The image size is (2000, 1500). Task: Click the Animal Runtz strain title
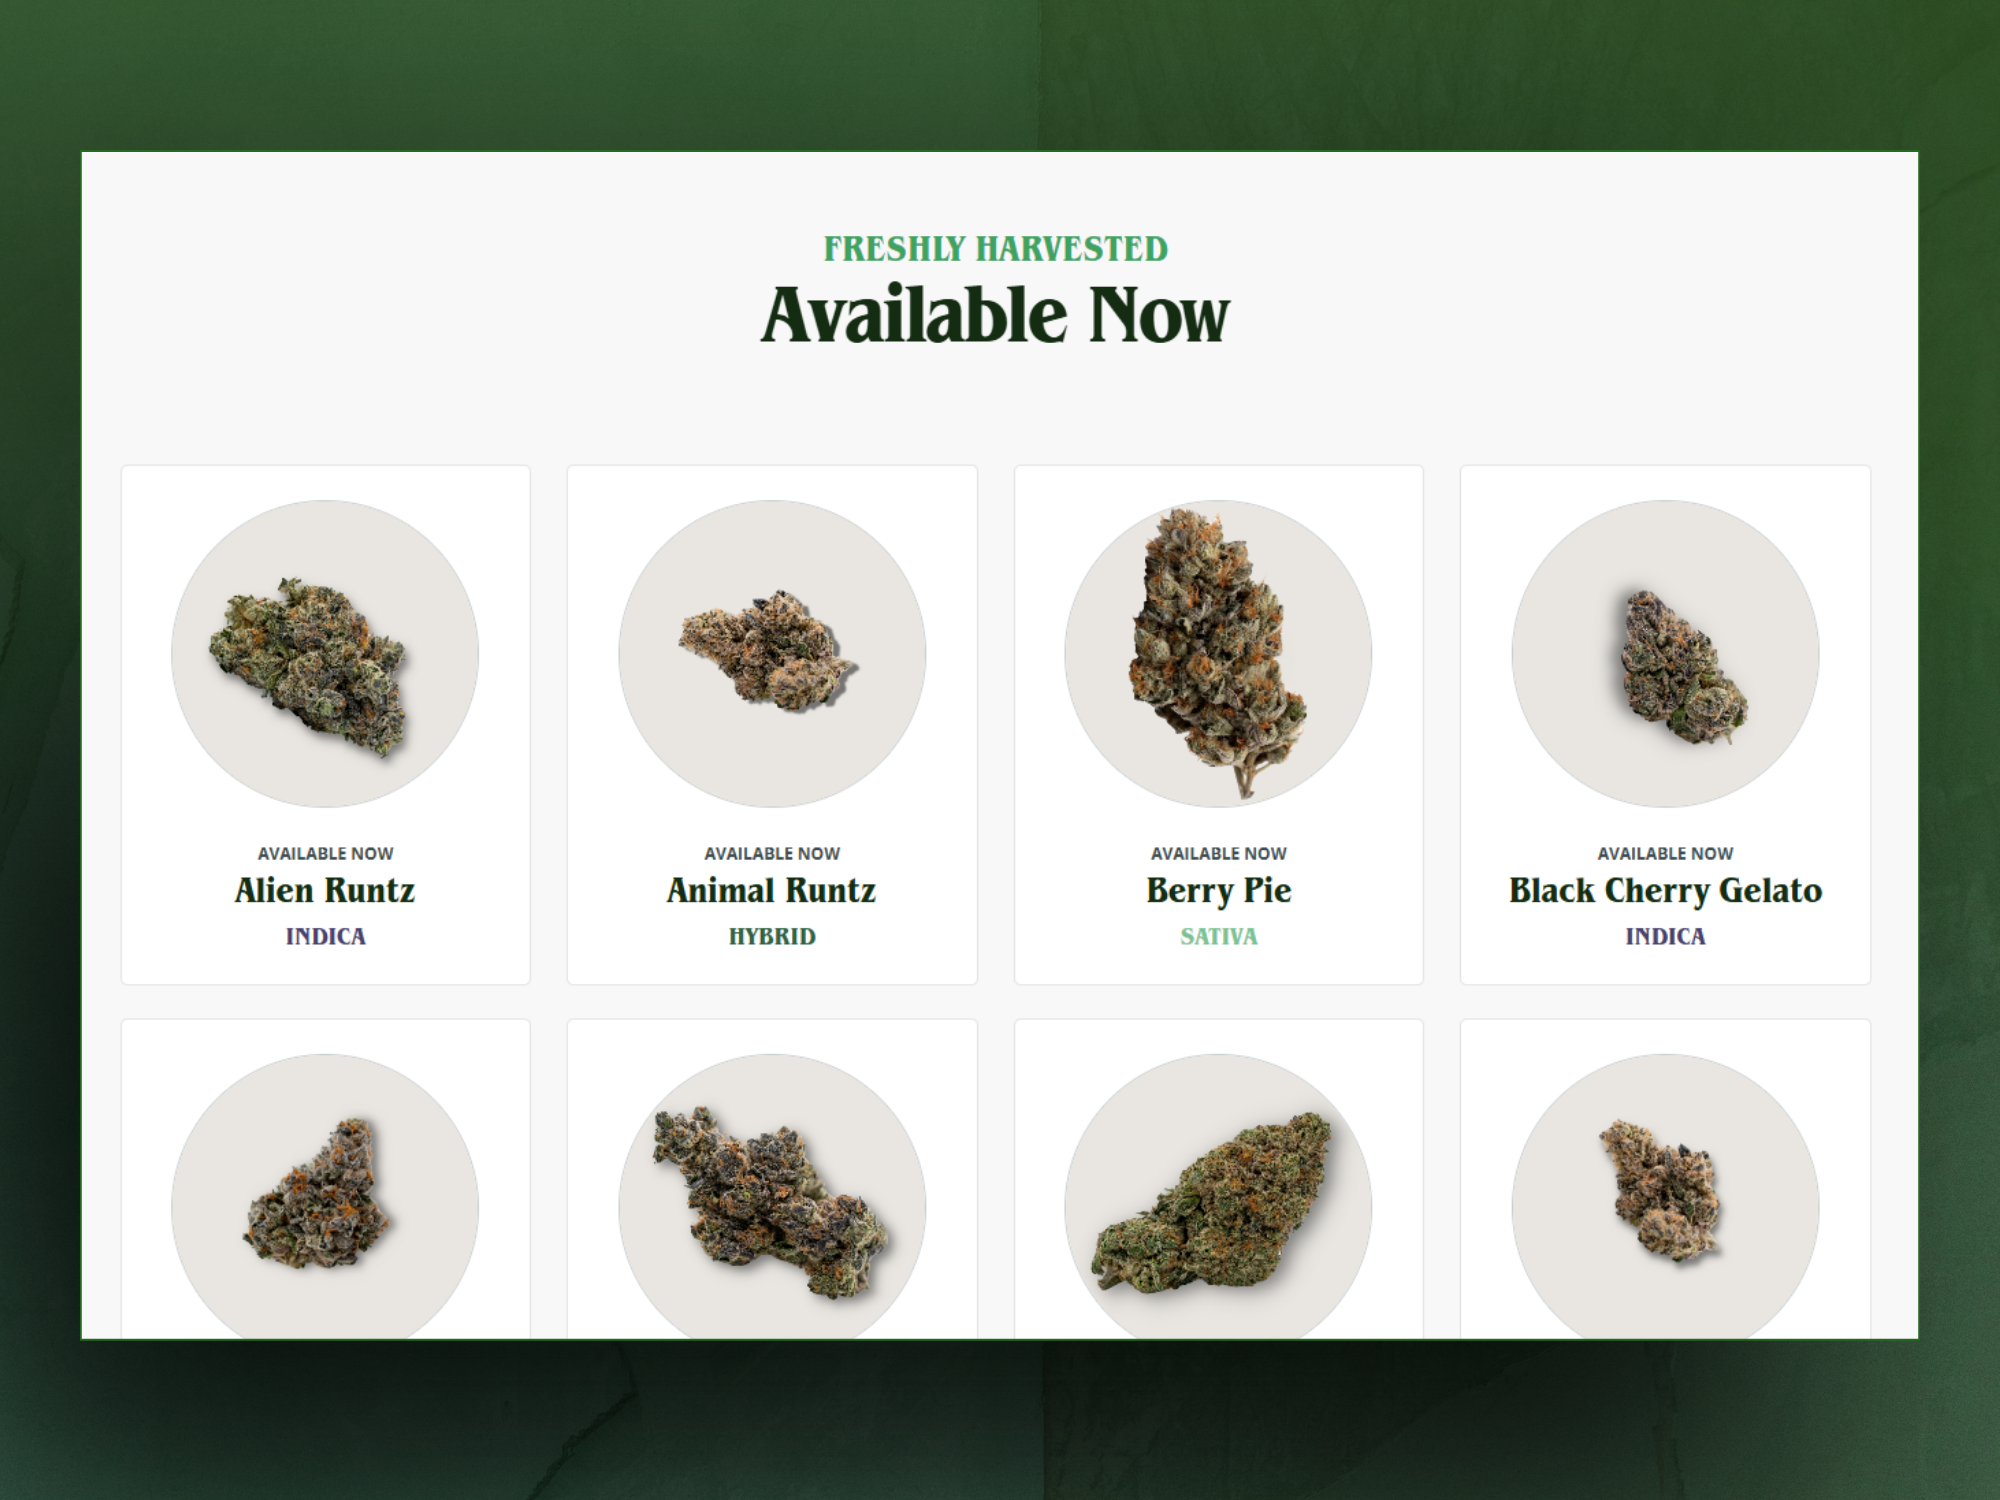[772, 890]
